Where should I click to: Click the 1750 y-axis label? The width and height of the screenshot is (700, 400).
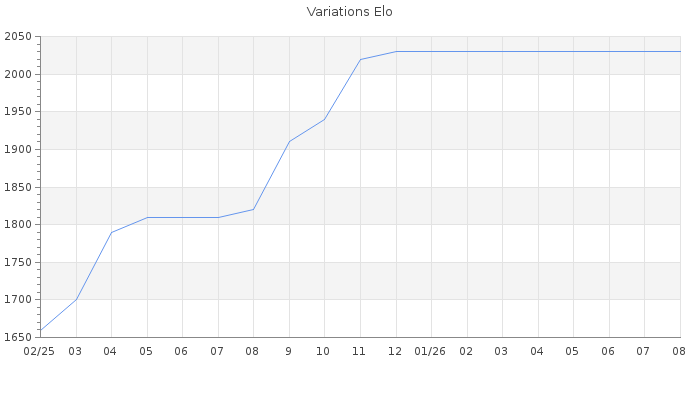(x=18, y=262)
